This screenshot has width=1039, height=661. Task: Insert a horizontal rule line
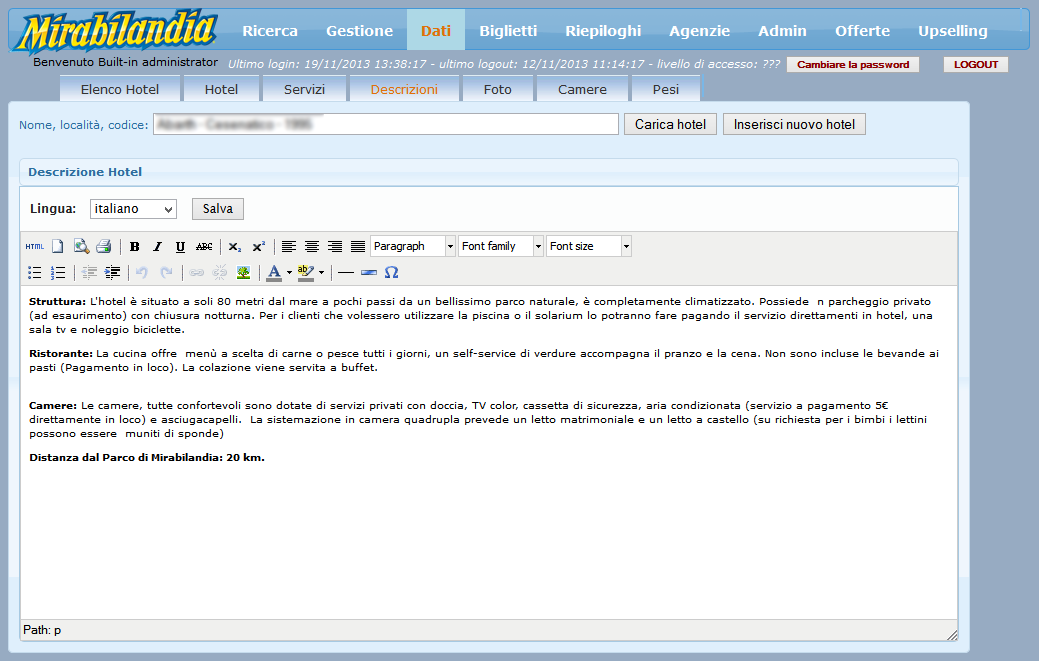tap(346, 272)
